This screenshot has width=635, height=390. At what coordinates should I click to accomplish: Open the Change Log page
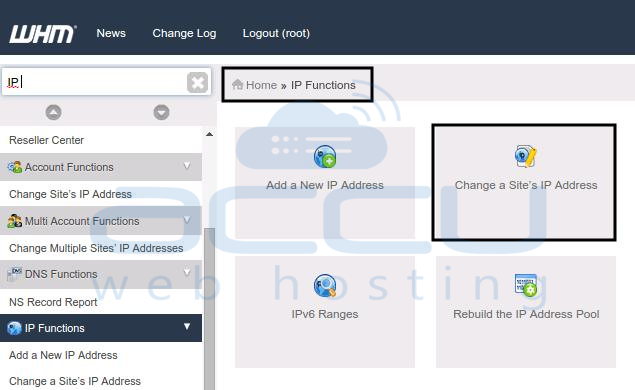[x=184, y=33]
